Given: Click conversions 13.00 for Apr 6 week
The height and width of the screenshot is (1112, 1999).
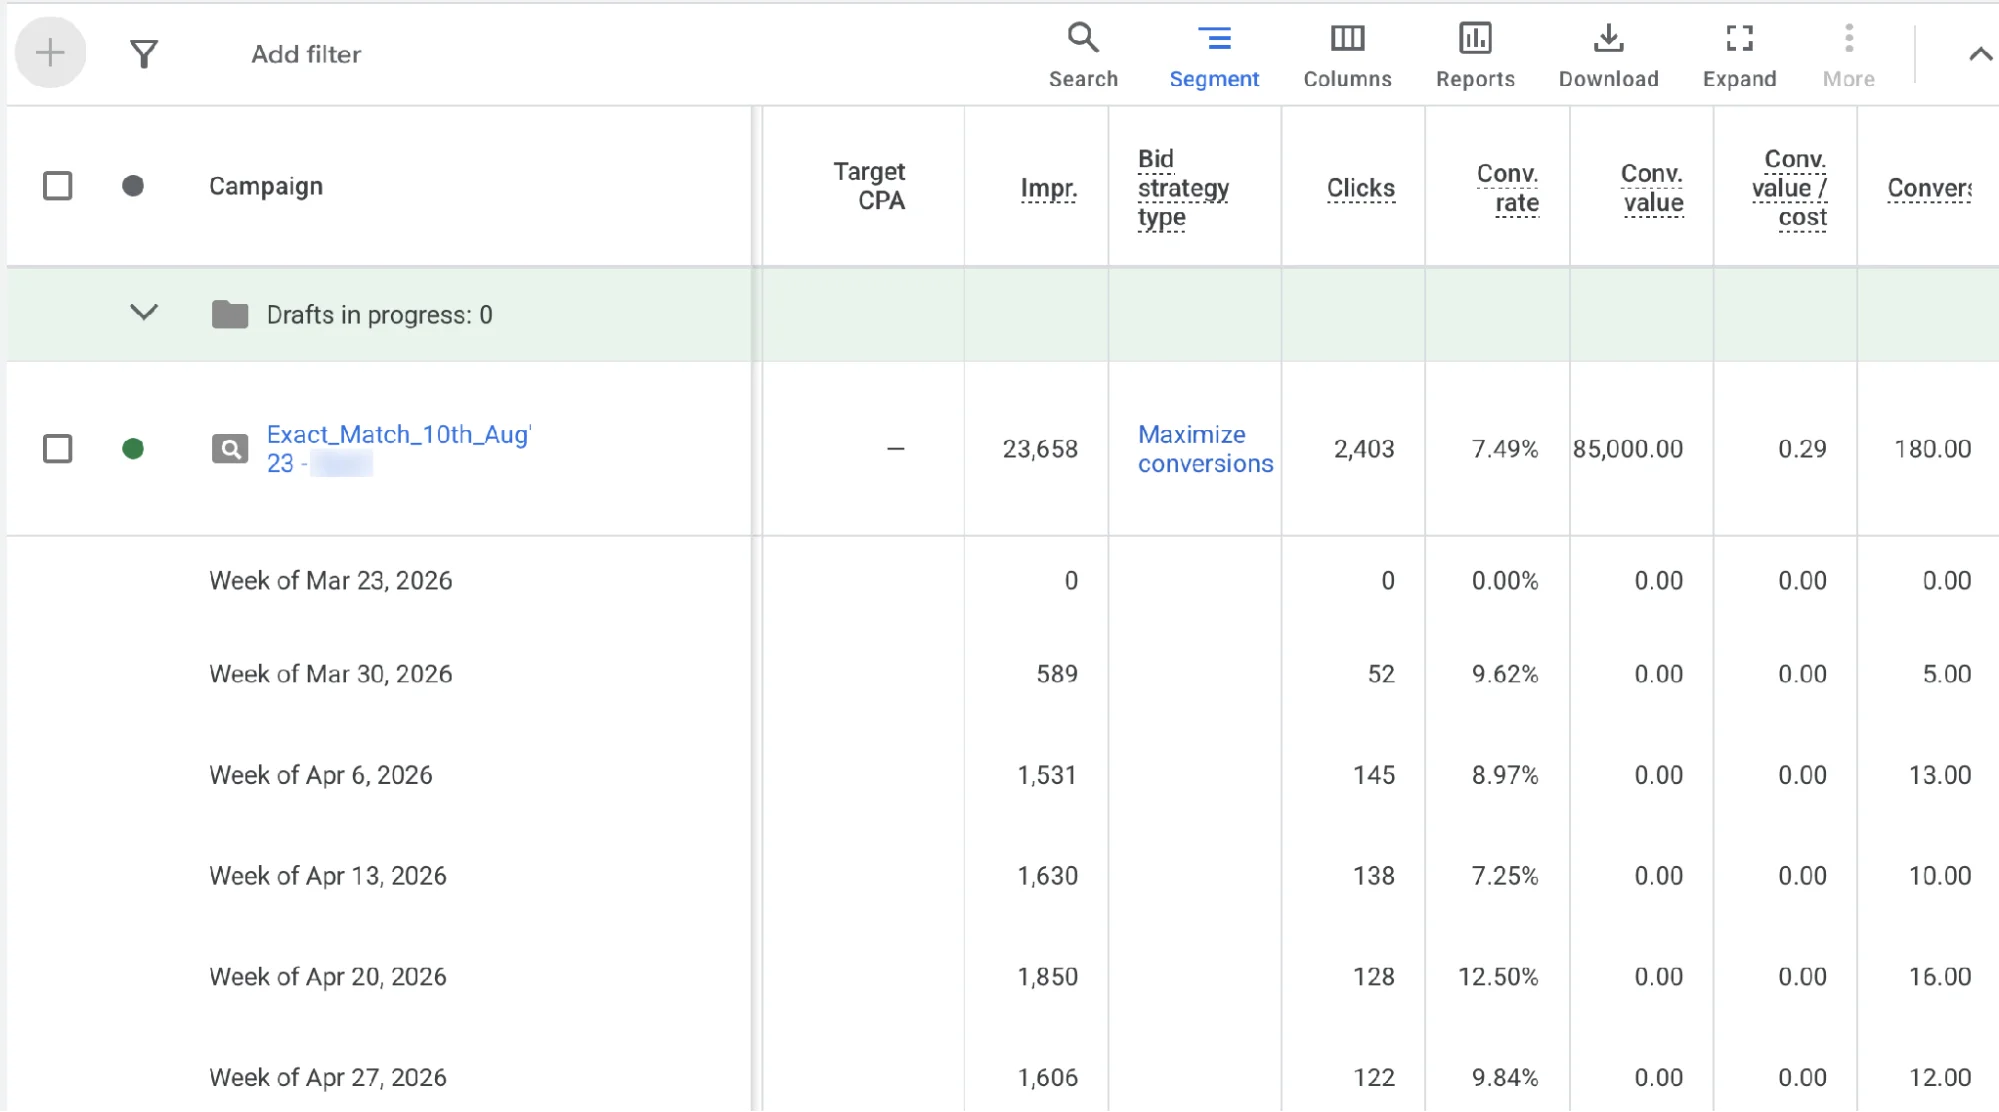Looking at the screenshot, I should click(x=1940, y=775).
